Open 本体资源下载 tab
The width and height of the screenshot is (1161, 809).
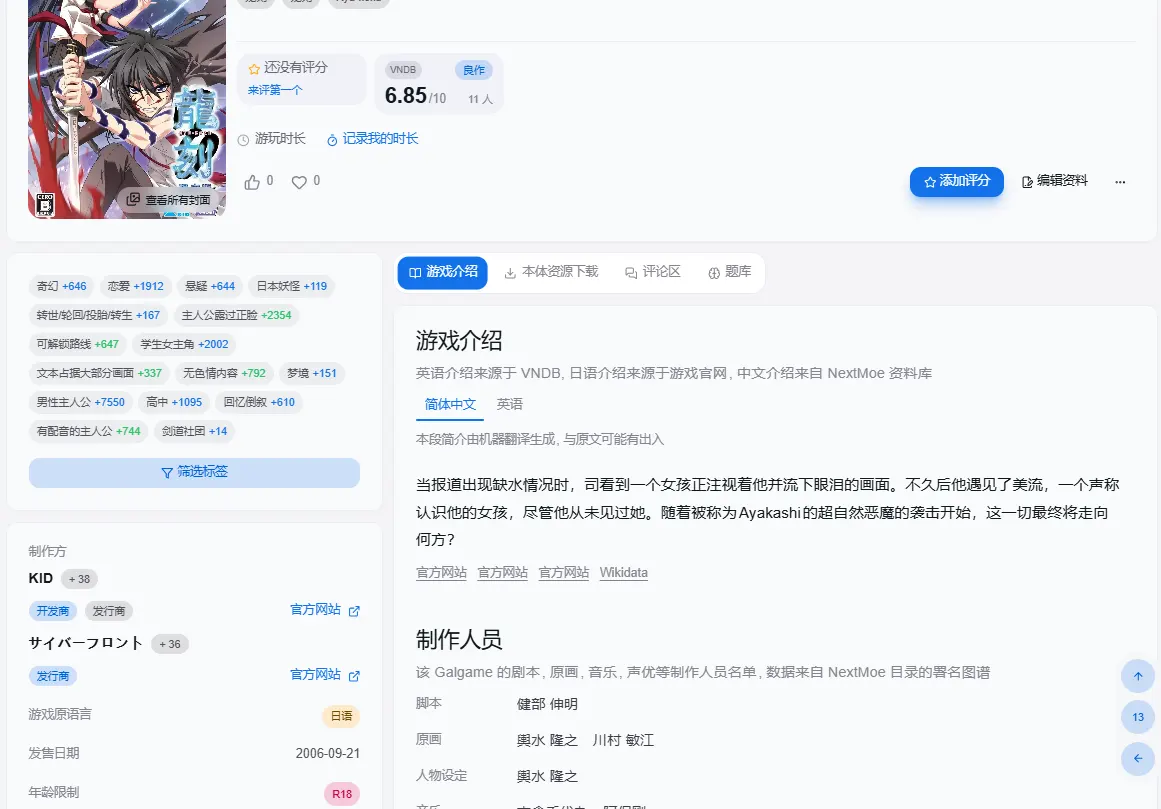552,272
